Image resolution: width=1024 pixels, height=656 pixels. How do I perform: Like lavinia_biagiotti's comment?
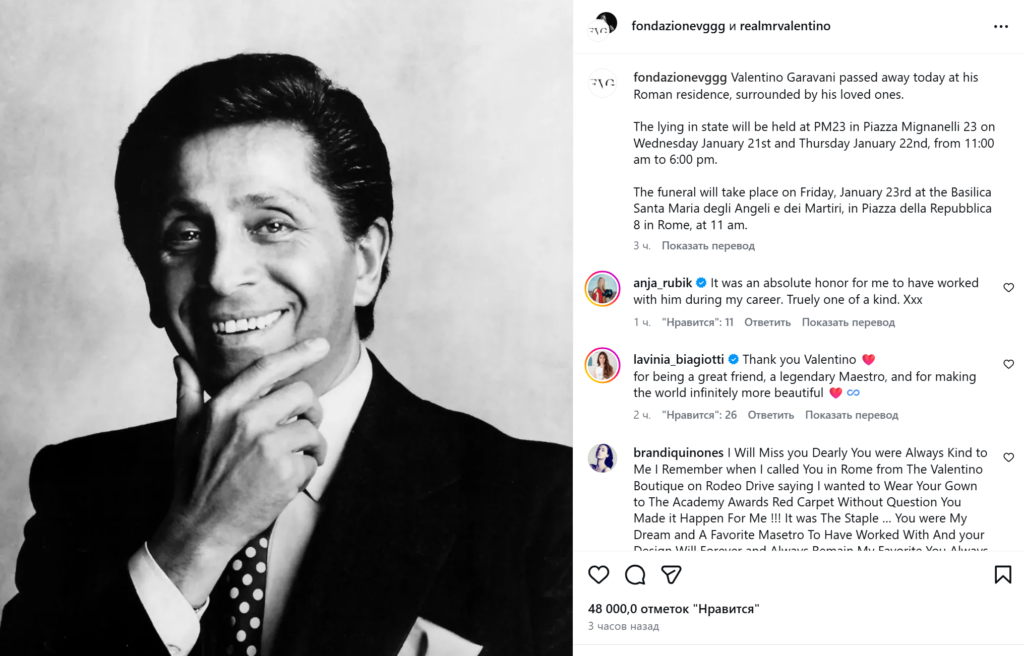tap(1008, 364)
